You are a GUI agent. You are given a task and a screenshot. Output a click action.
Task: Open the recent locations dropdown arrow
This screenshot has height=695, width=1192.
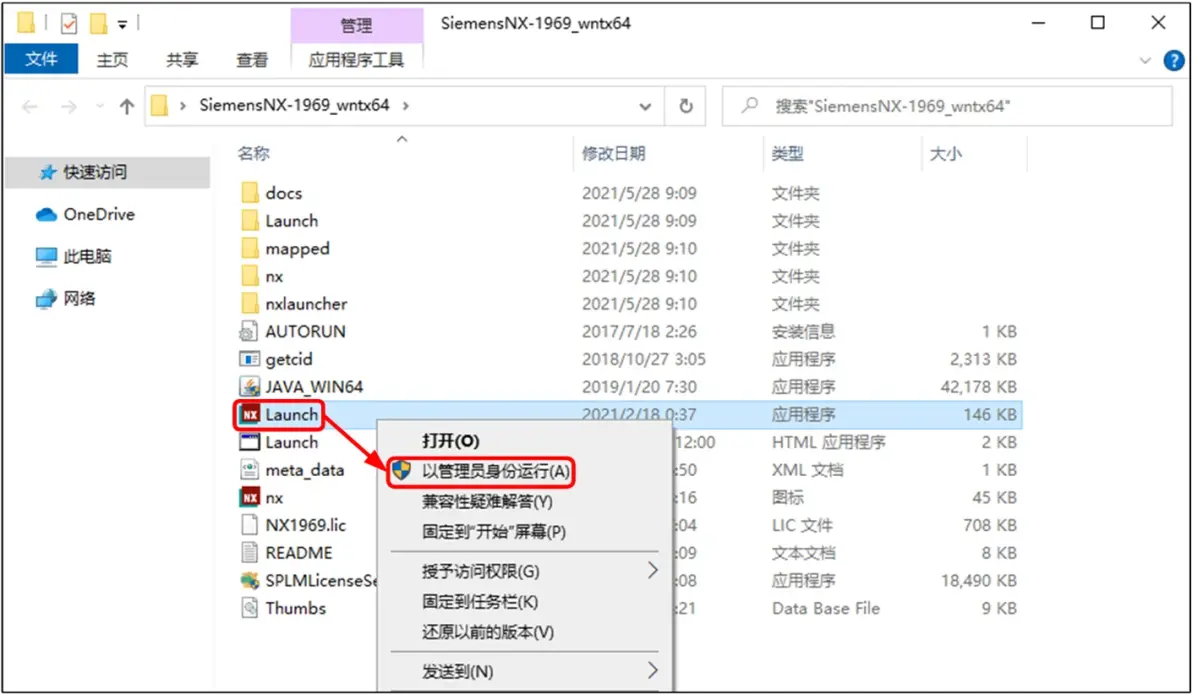pos(100,106)
